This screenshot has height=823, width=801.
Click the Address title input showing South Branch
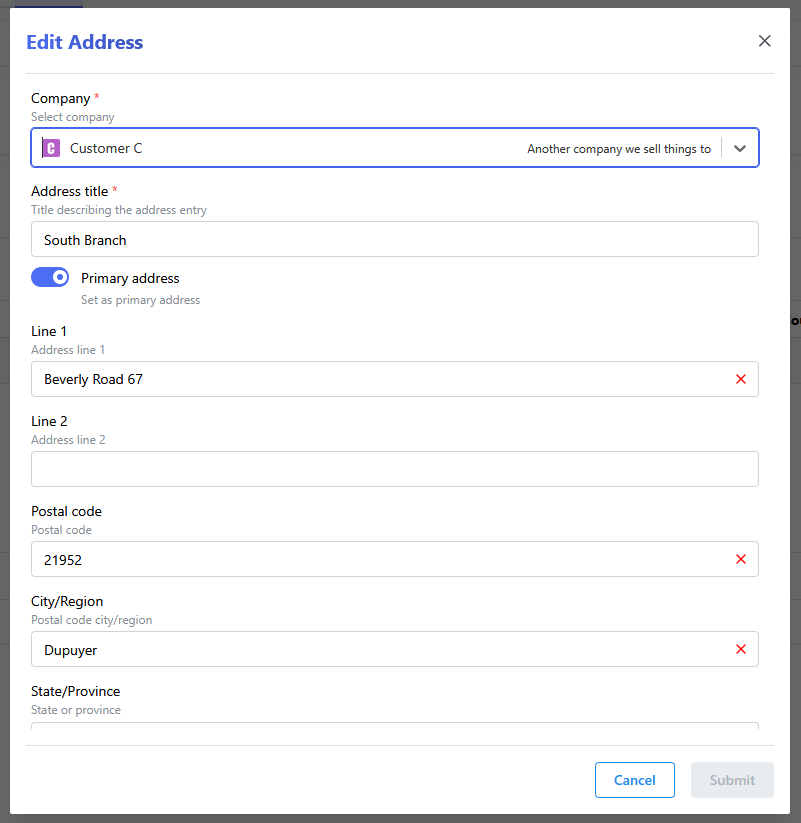tap(395, 239)
